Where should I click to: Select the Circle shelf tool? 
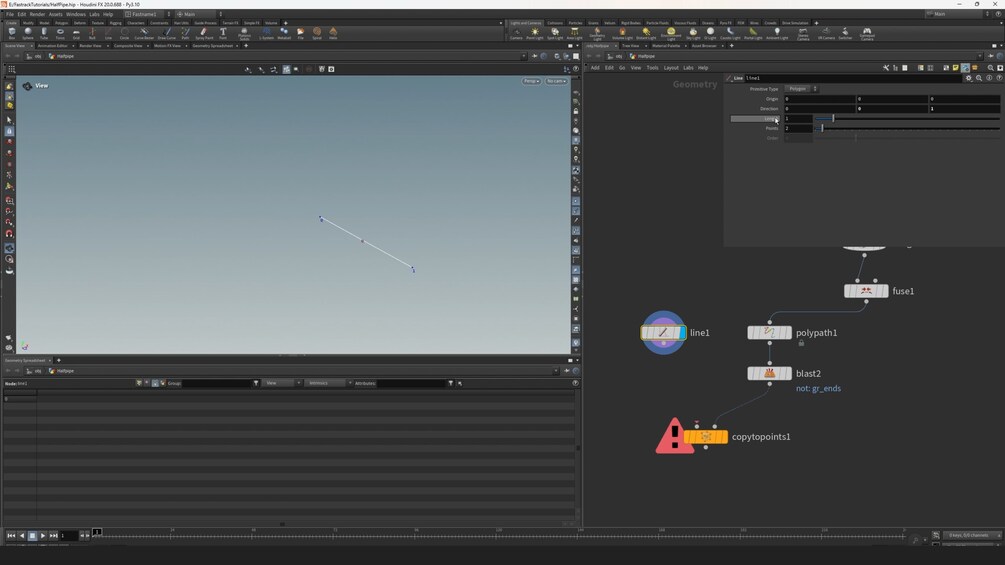[x=124, y=33]
